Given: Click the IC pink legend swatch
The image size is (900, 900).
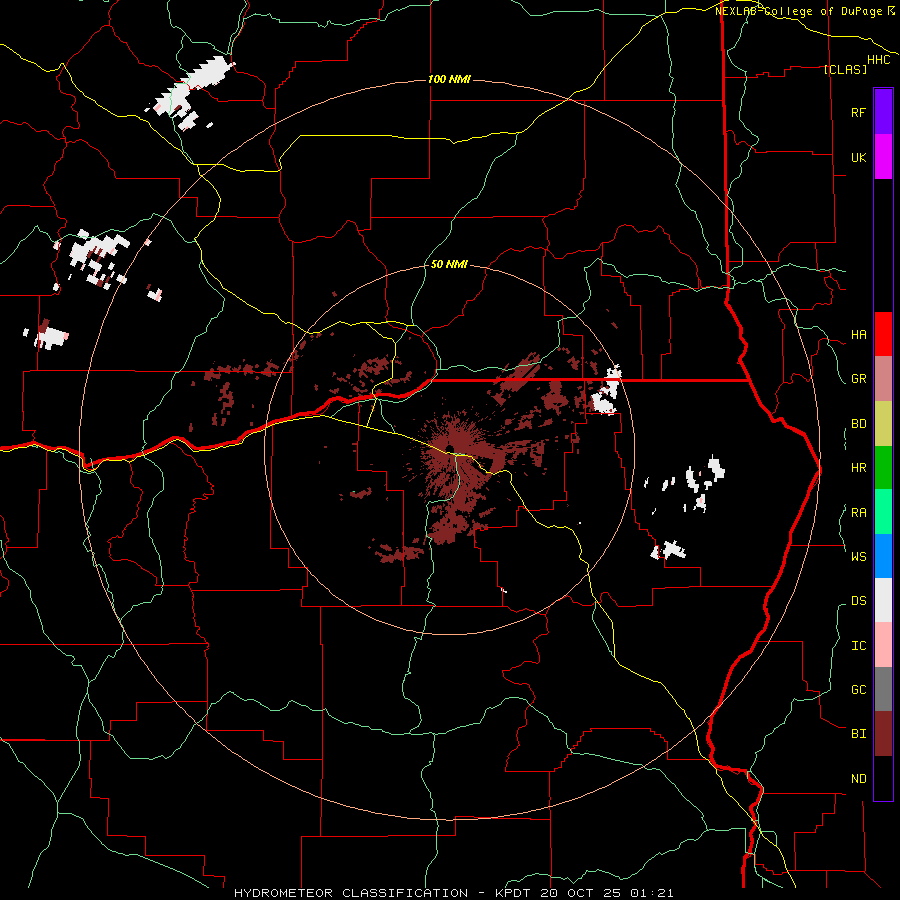Looking at the screenshot, I should (x=883, y=645).
